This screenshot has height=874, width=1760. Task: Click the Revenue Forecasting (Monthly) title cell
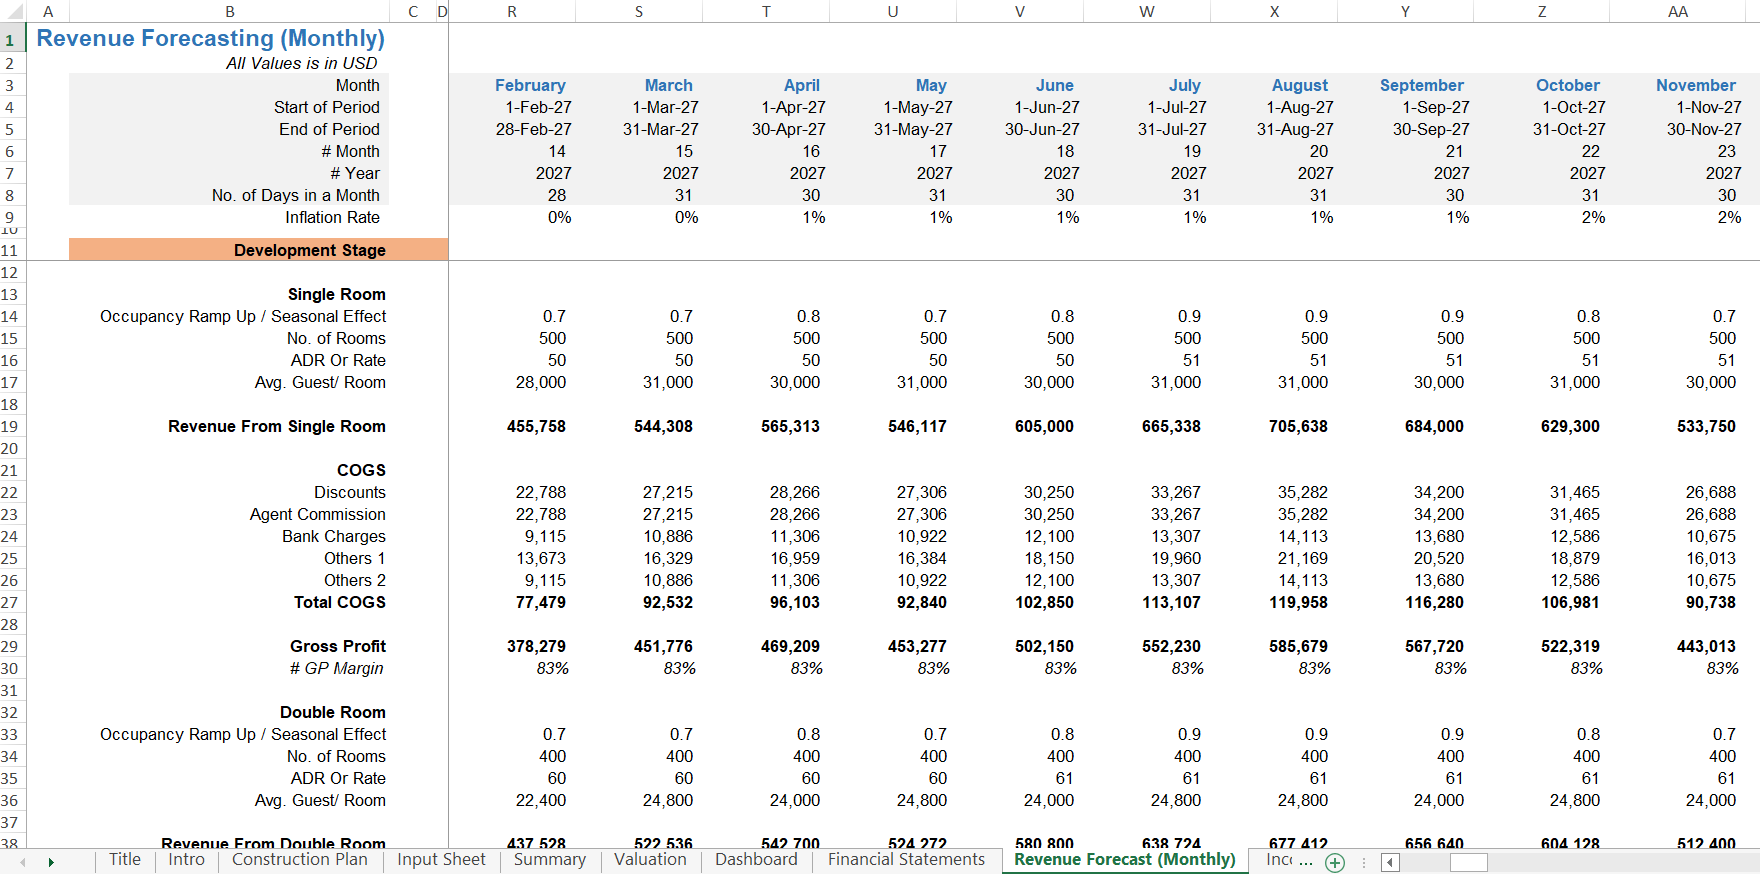pyautogui.click(x=211, y=38)
